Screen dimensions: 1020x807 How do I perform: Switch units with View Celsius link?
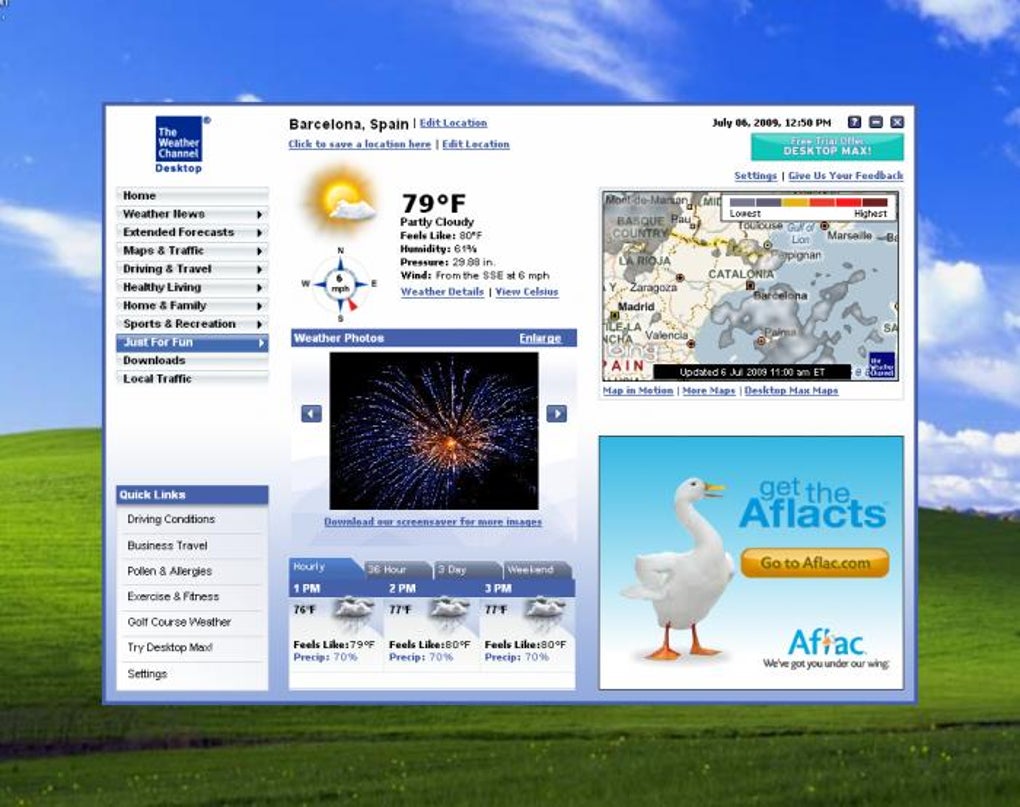point(527,292)
